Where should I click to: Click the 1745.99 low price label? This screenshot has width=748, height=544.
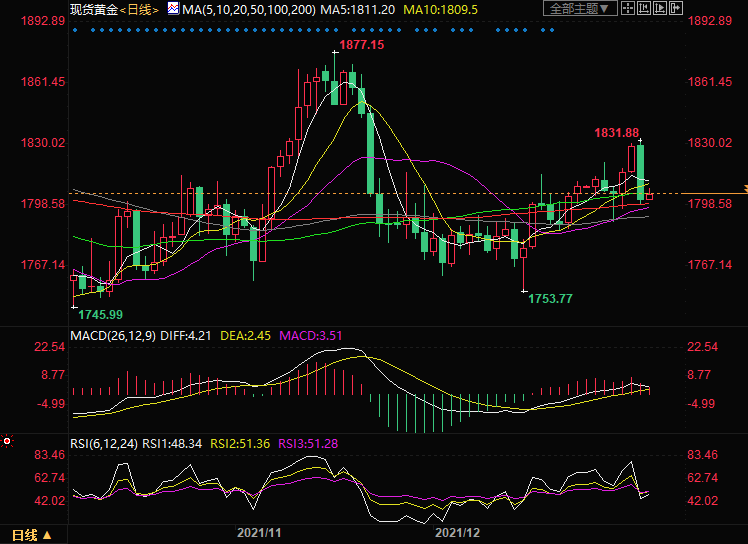click(101, 313)
